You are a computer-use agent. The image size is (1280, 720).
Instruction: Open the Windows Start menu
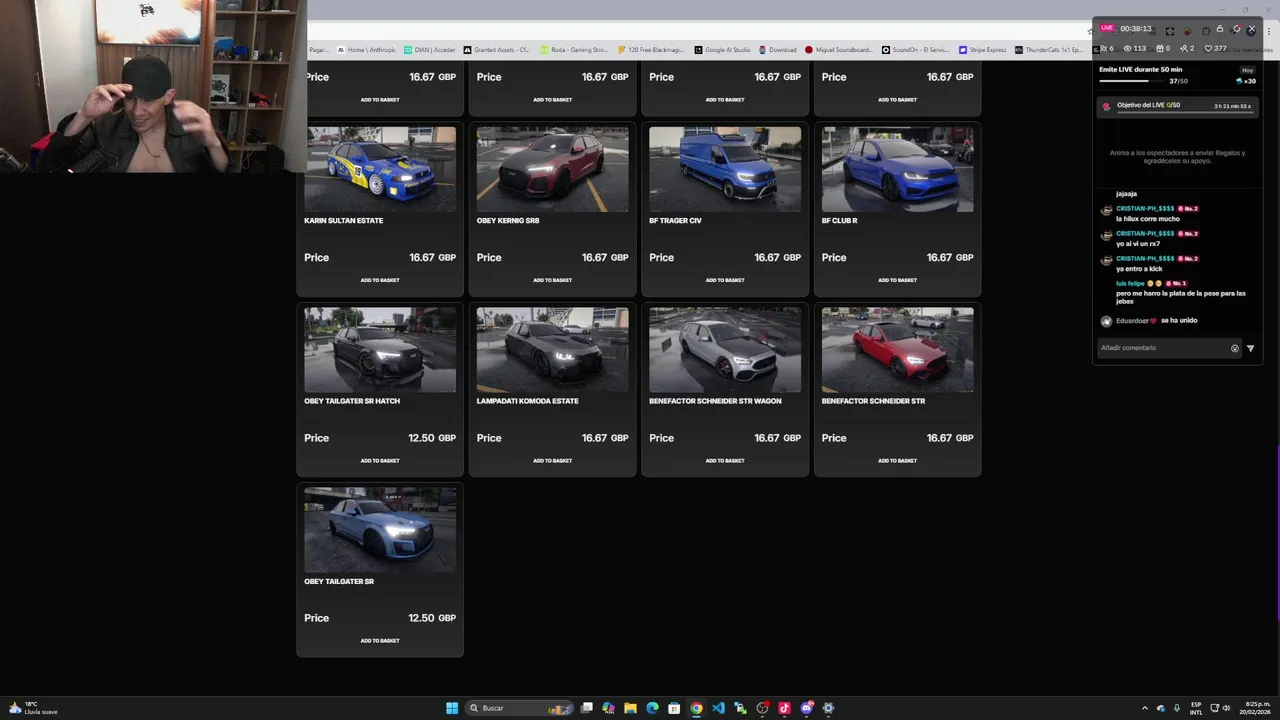pos(452,708)
